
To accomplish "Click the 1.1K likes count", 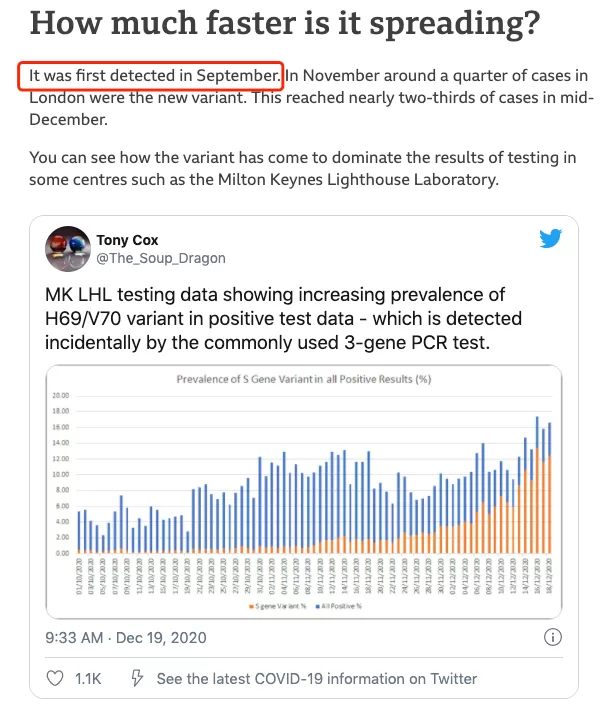I will (88, 678).
